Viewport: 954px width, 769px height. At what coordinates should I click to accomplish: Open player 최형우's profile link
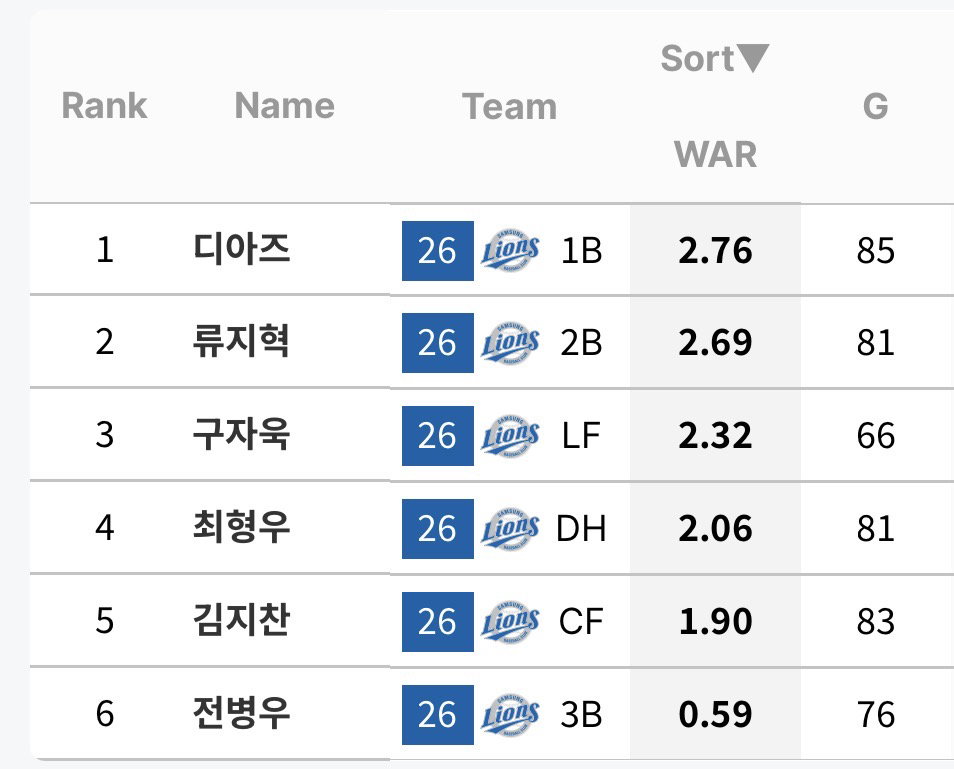pyautogui.click(x=241, y=527)
